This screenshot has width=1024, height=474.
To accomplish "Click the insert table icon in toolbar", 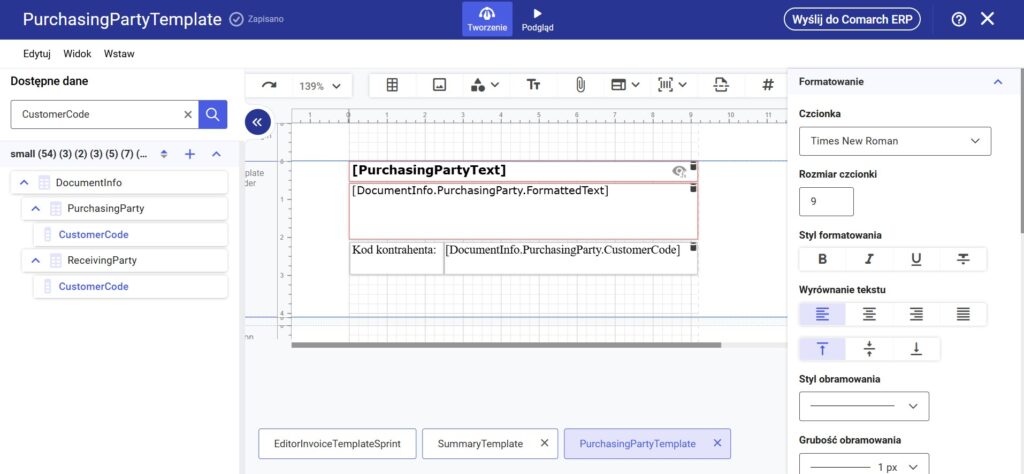I will [392, 86].
